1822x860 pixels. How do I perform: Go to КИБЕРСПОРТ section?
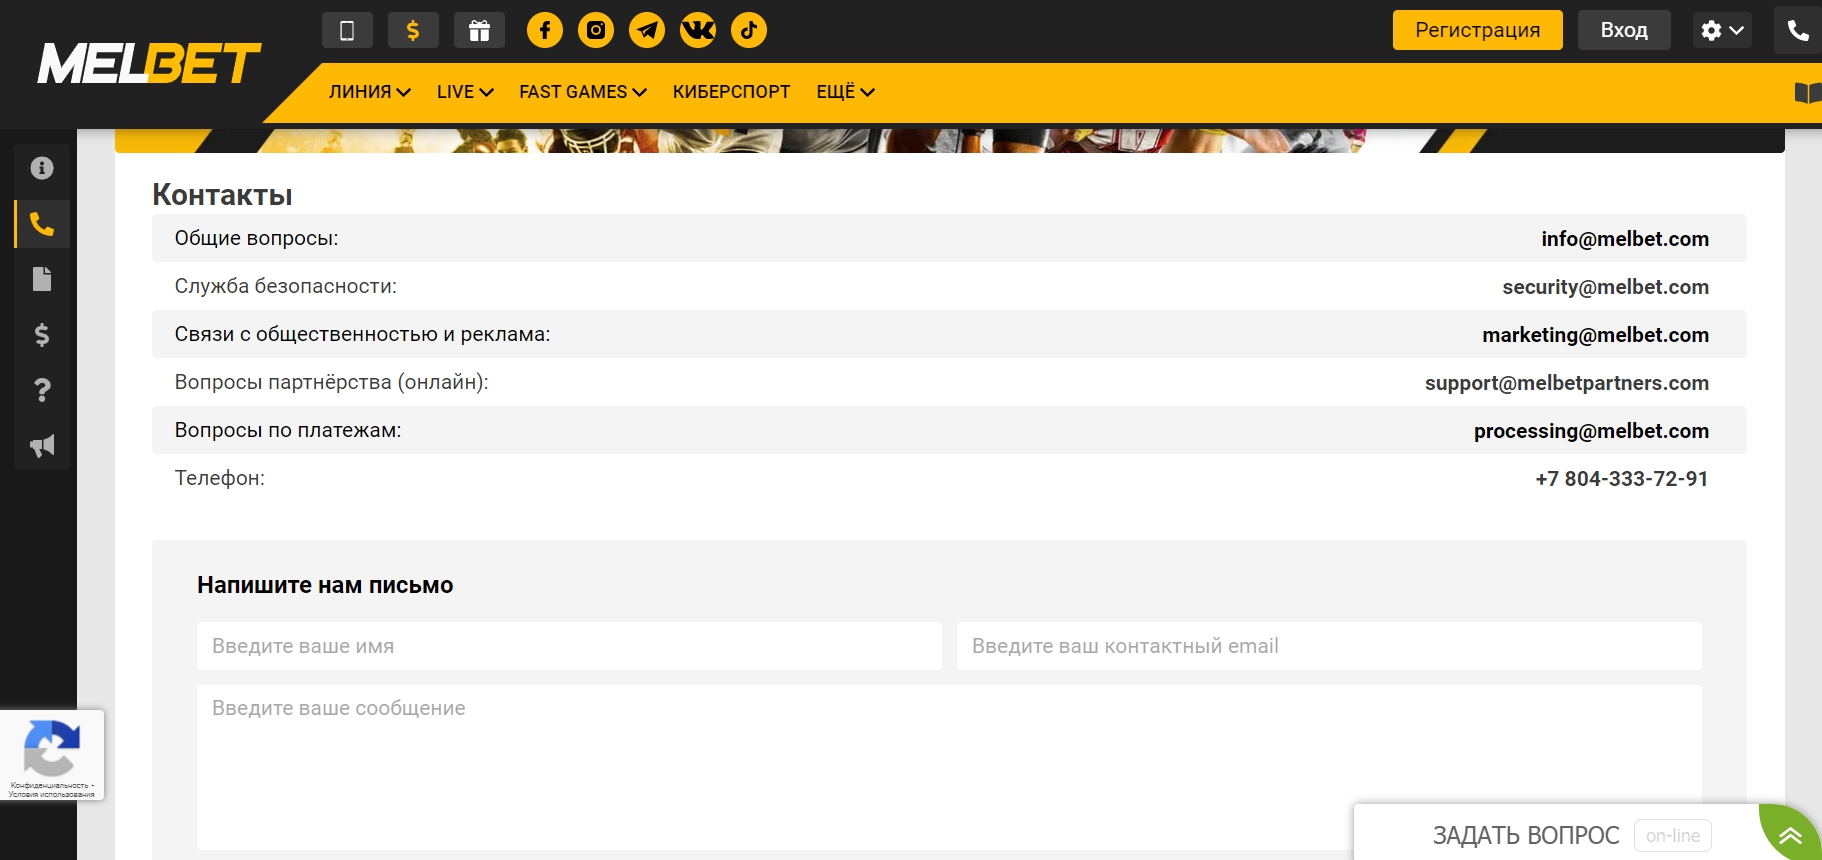tap(731, 92)
